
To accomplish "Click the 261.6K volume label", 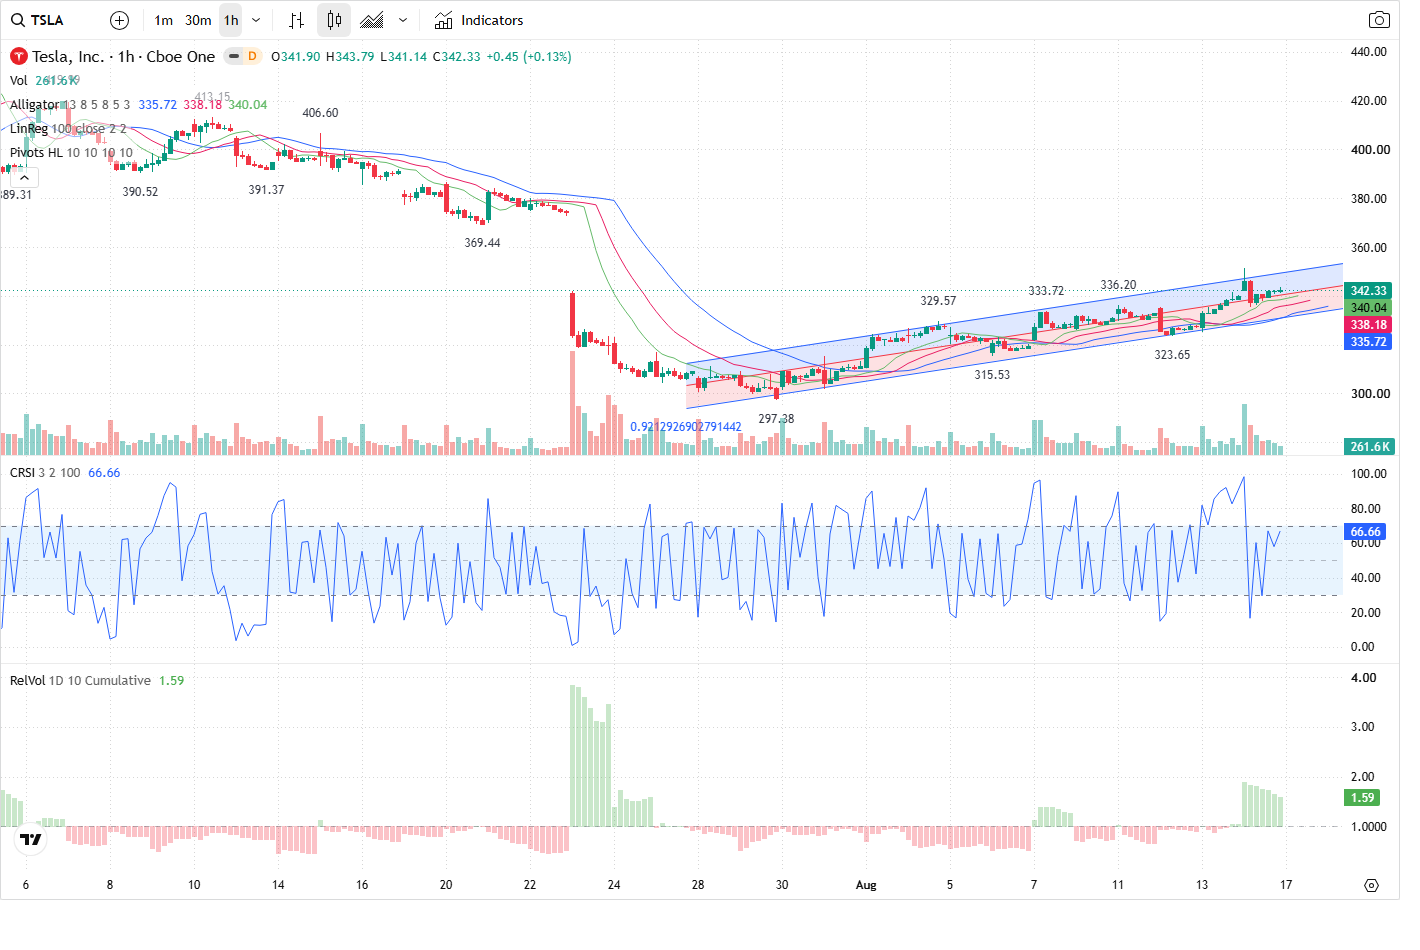I will [x=1369, y=447].
